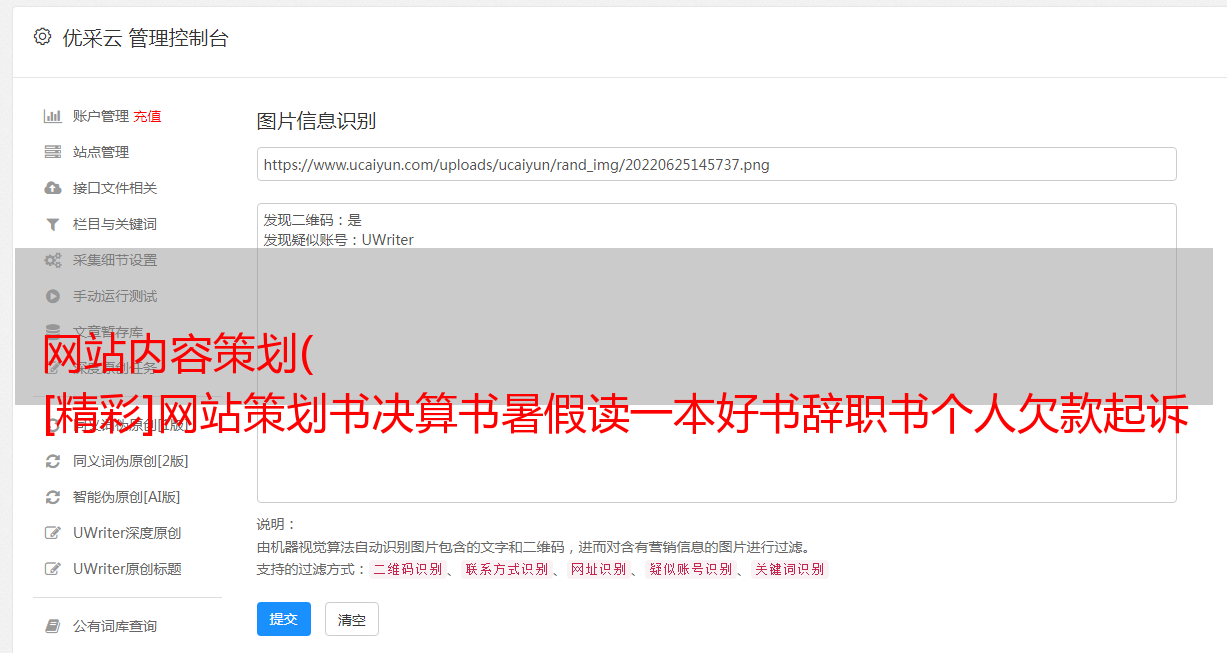Go to UWriter原创标题
1227x653 pixels.
tap(127, 569)
